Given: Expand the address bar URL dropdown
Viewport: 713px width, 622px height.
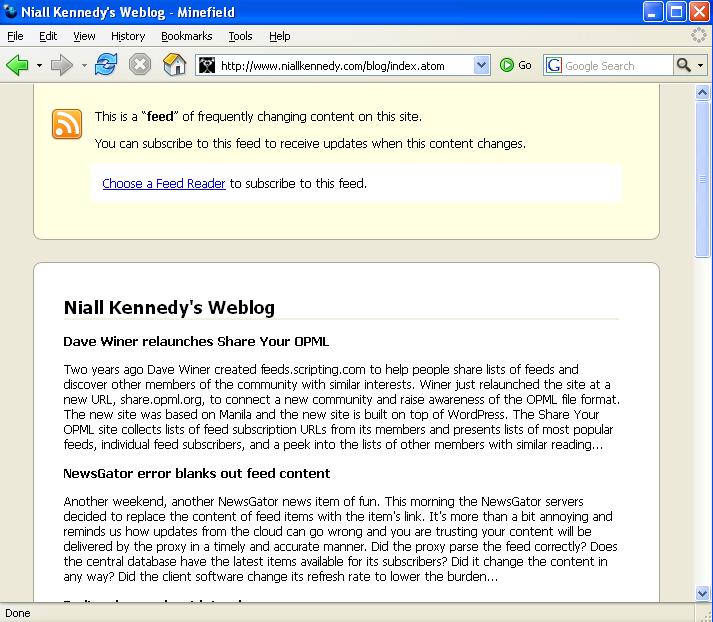Looking at the screenshot, I should (x=481, y=65).
